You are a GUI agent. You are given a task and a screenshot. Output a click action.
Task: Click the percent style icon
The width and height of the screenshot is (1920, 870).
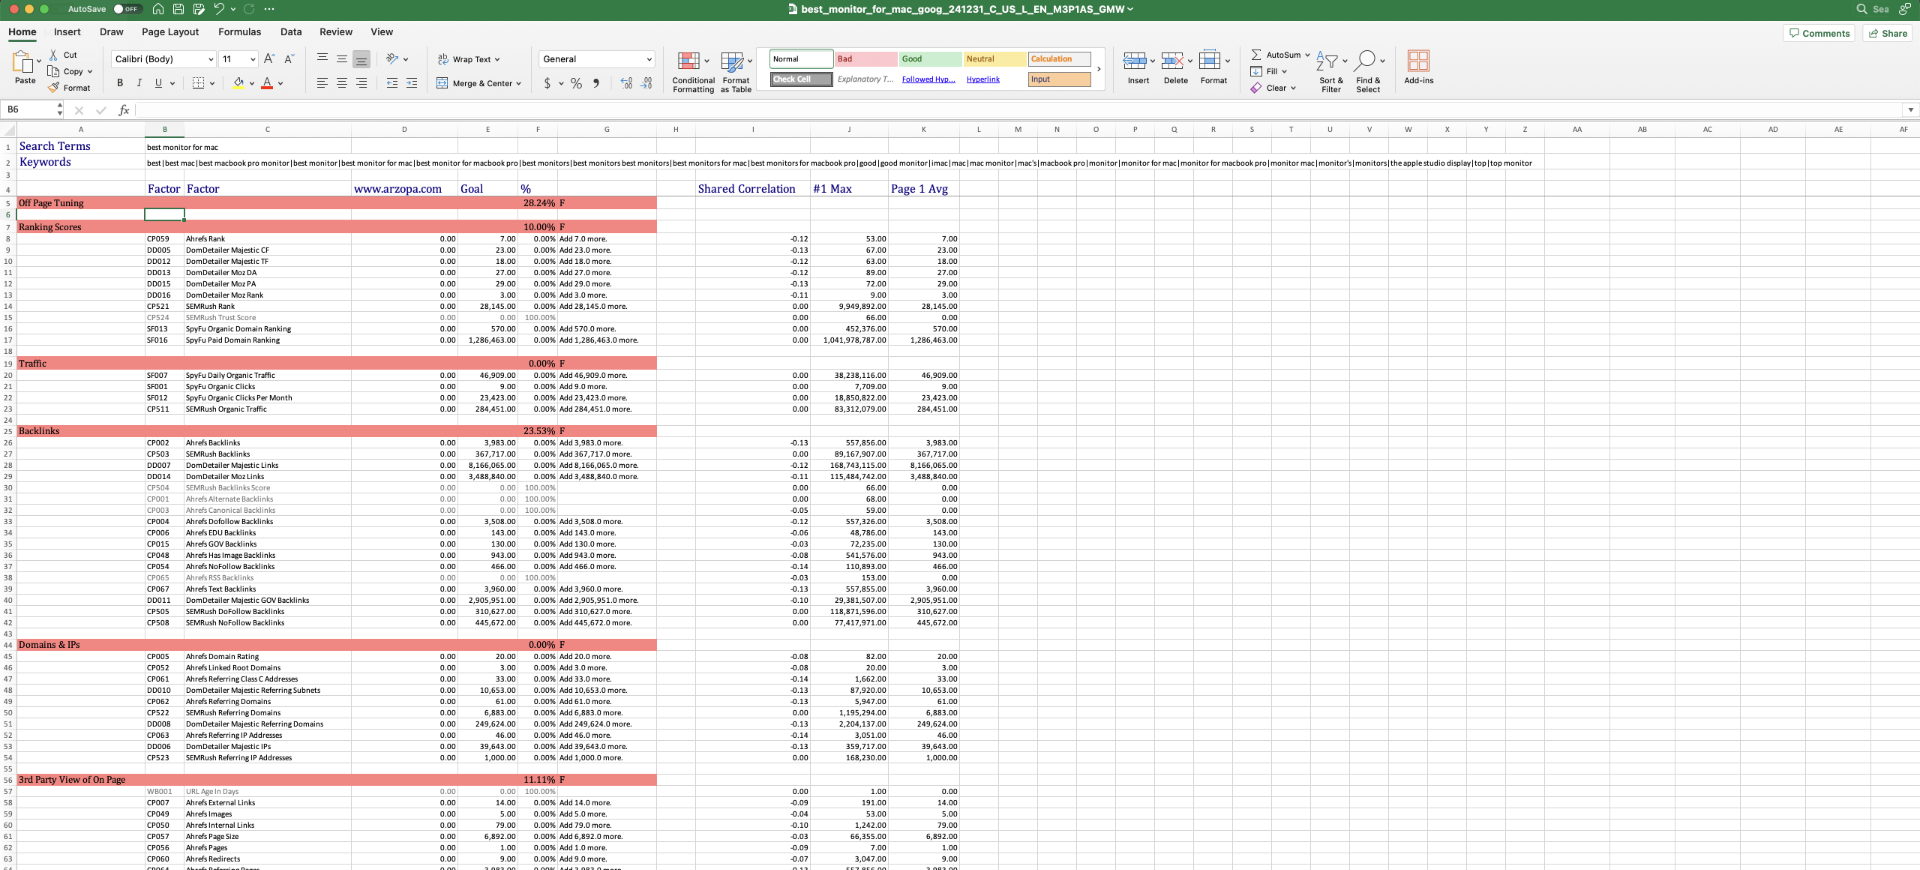576,84
